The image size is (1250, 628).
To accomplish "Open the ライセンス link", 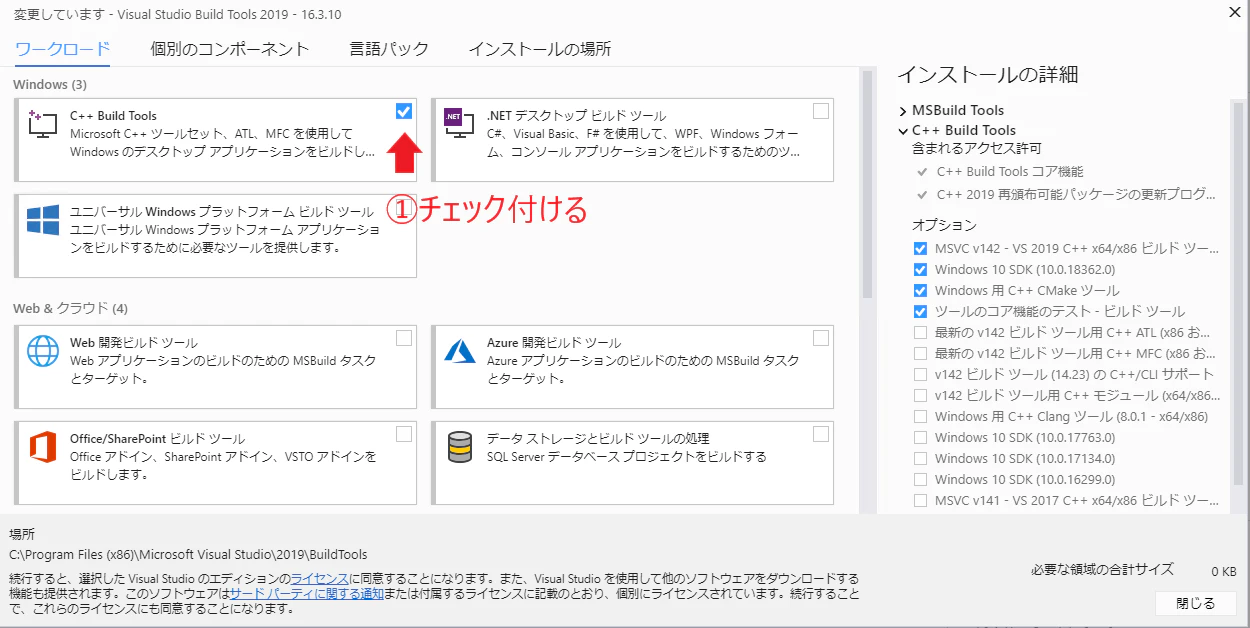I will click(x=319, y=579).
